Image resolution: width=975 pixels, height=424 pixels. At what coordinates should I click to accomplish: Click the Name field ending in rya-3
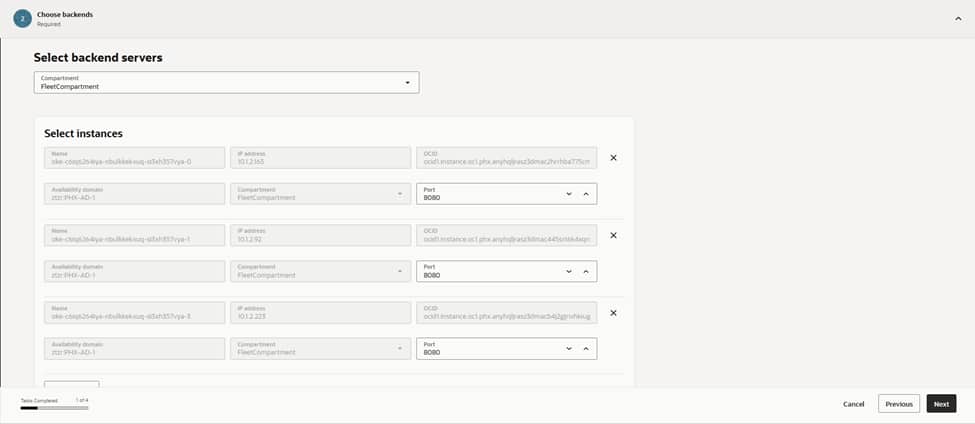click(x=135, y=313)
